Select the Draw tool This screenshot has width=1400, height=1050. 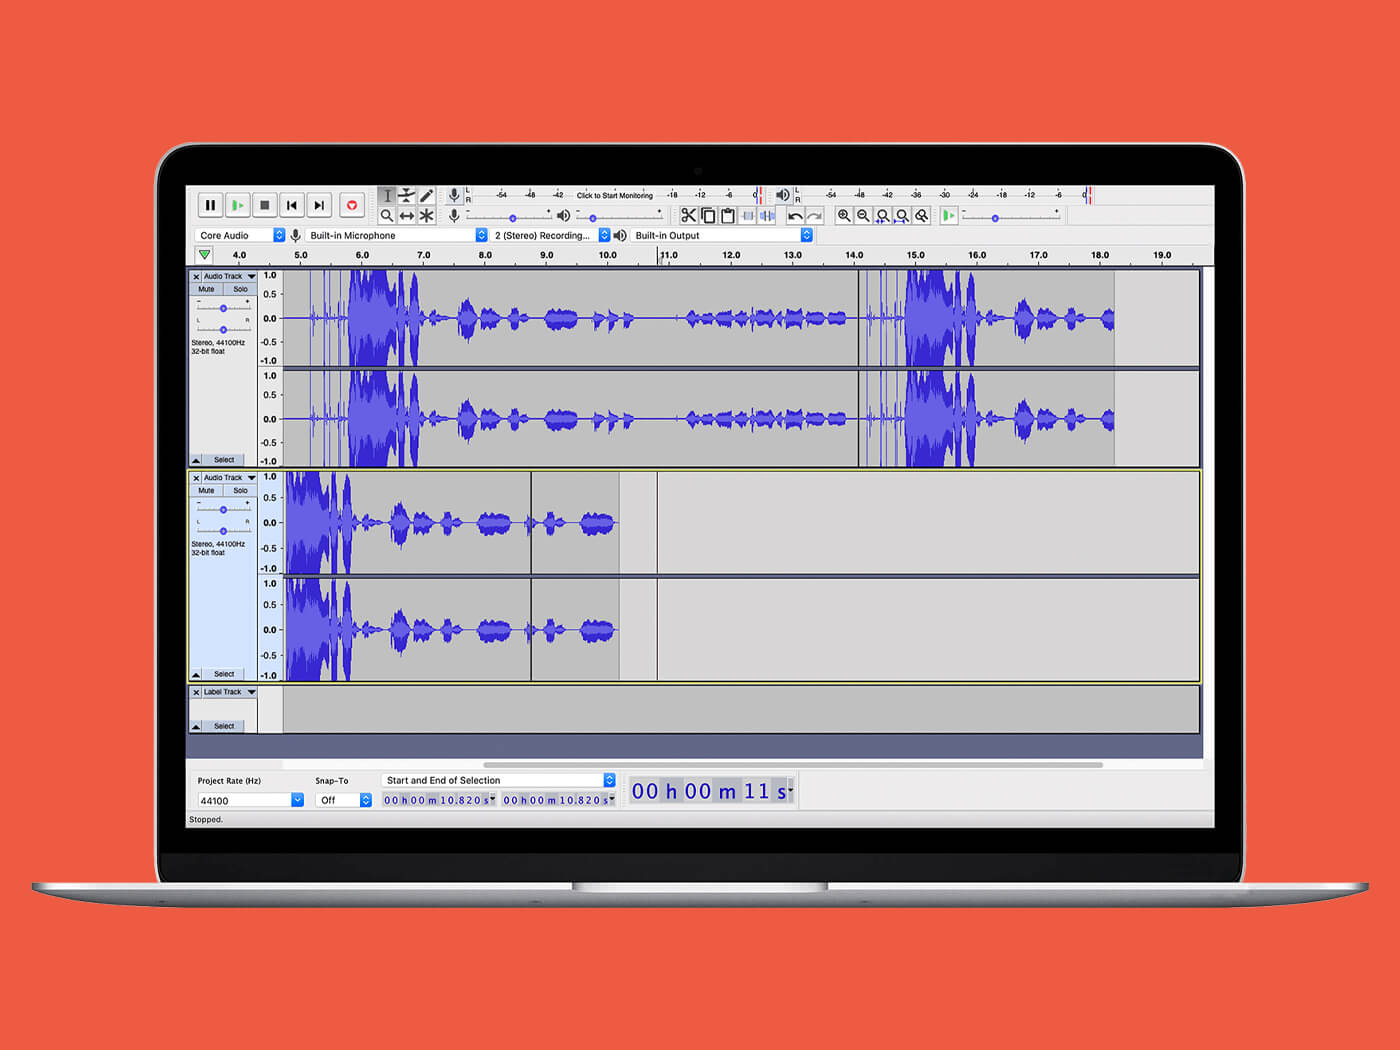(425, 196)
